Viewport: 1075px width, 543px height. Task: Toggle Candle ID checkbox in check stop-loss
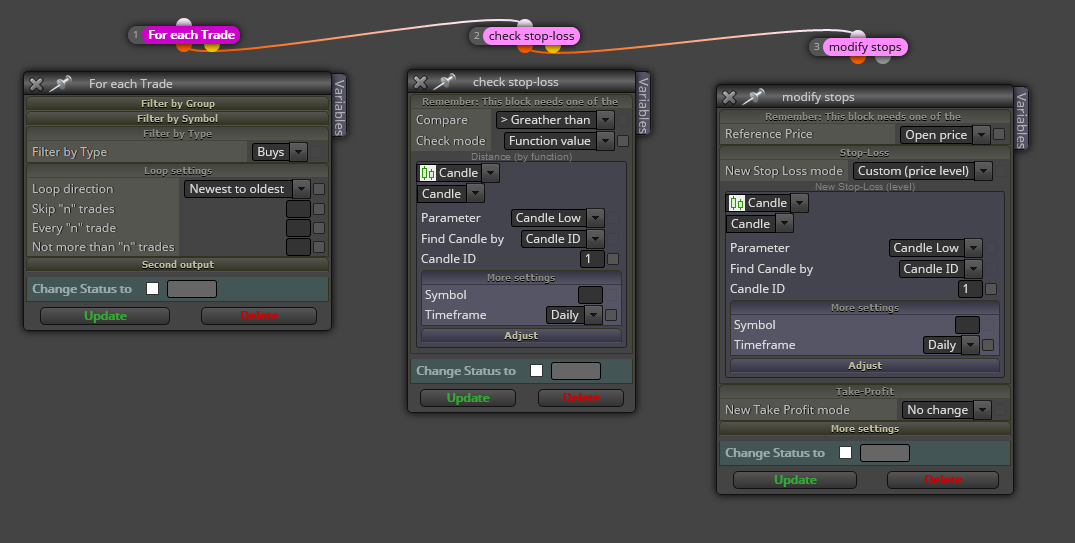[613, 259]
